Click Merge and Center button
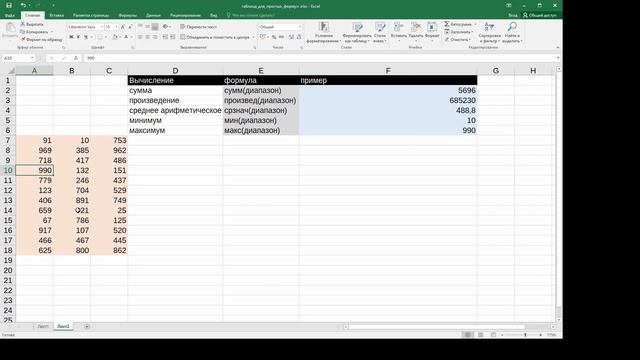 (x=215, y=37)
